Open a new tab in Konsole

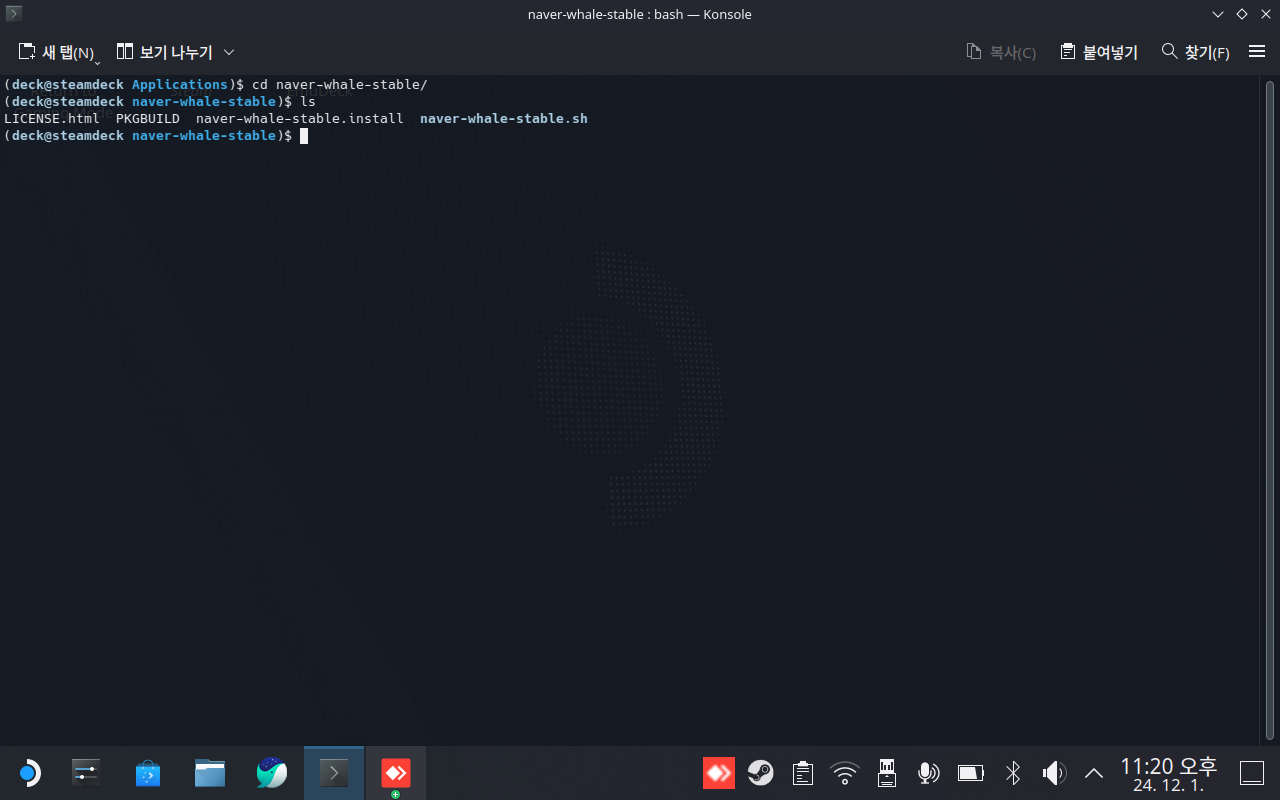[56, 52]
